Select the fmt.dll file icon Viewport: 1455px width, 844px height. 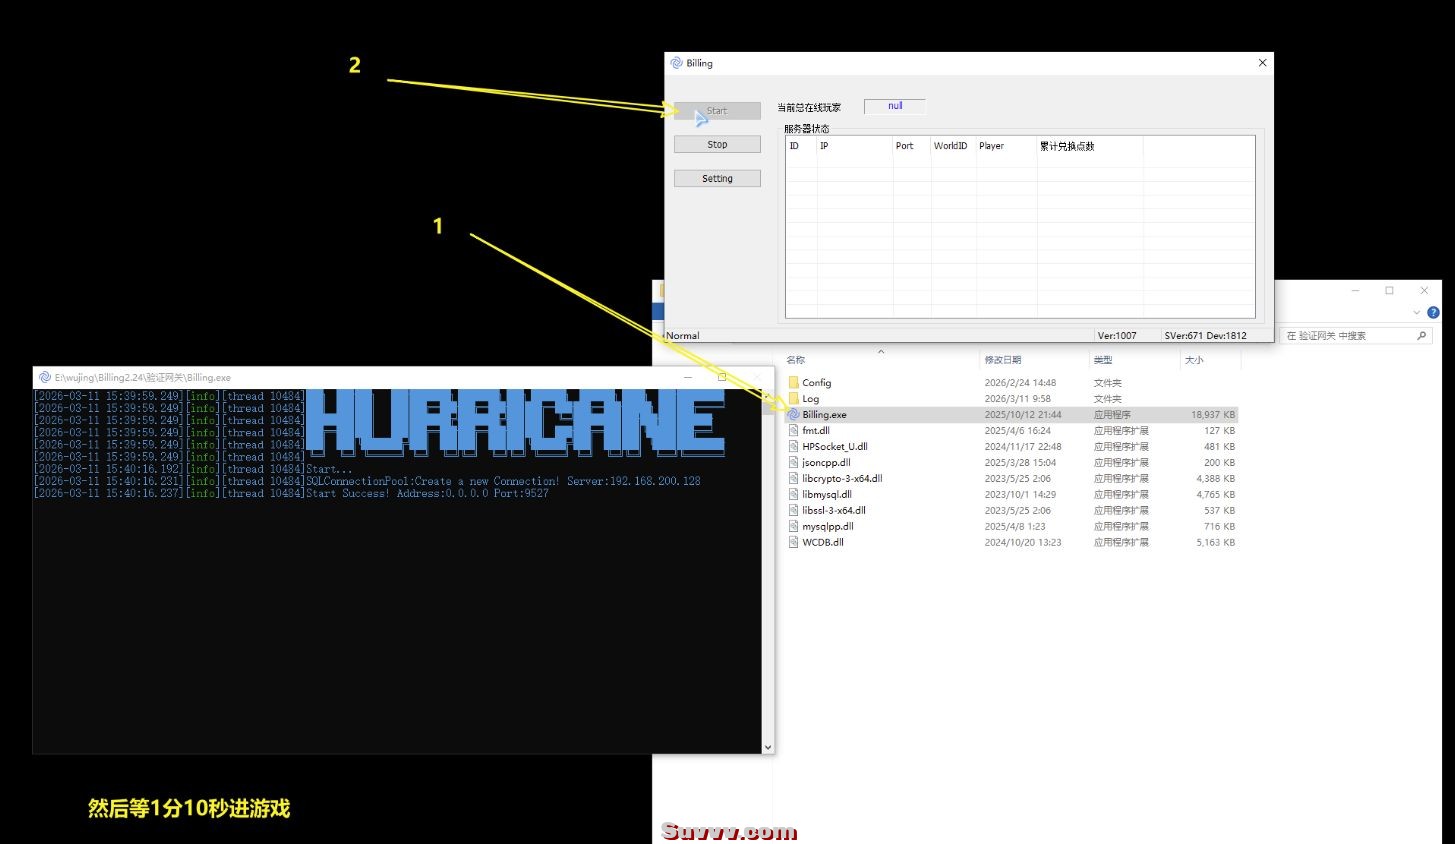pyautogui.click(x=794, y=431)
